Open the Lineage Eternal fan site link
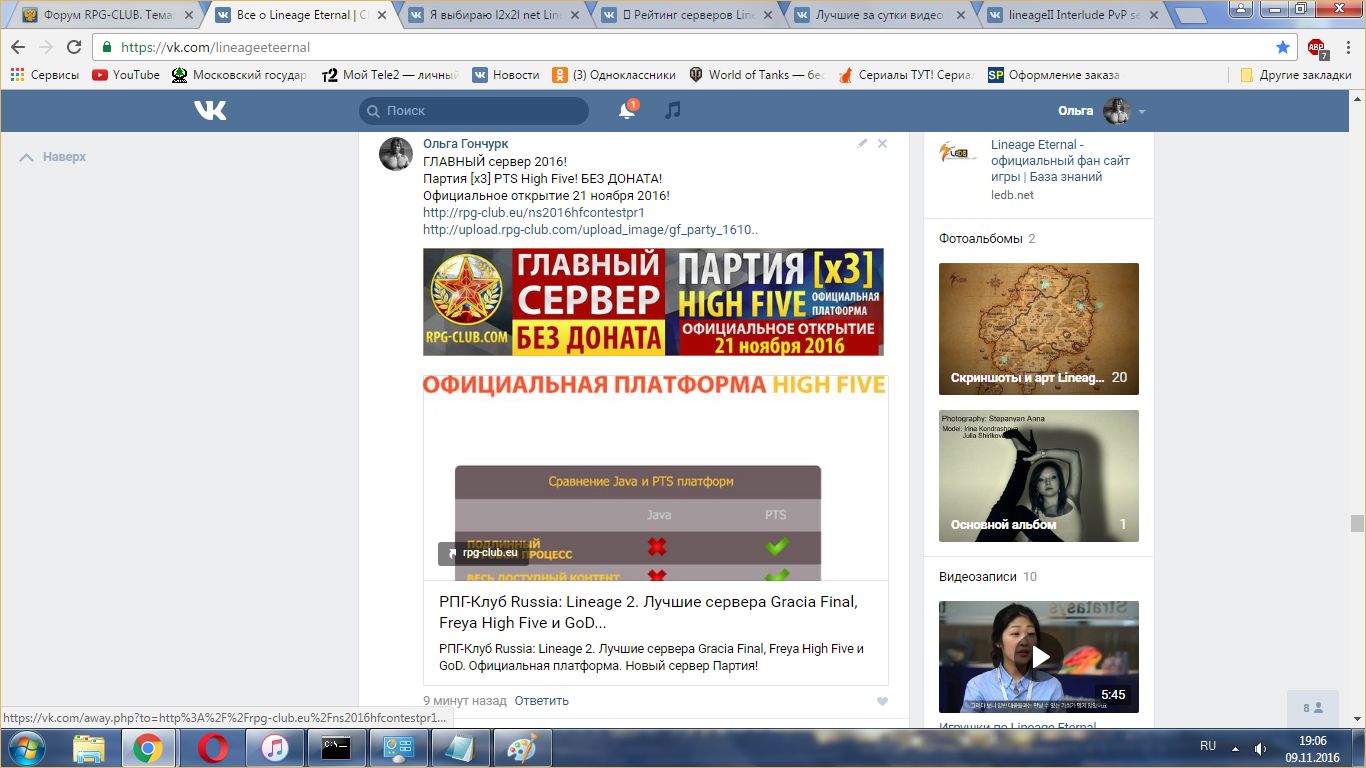The image size is (1366, 768). 1060,160
